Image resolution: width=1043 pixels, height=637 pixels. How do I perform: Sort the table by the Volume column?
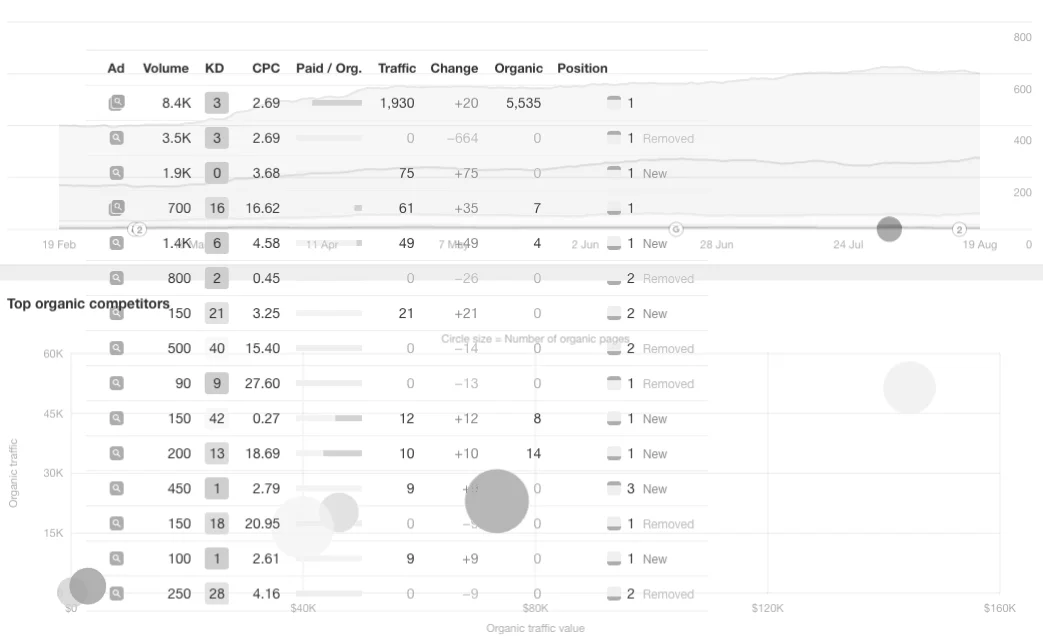166,68
